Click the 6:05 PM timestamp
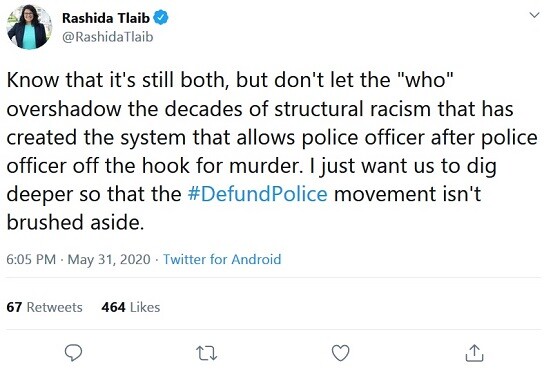This screenshot has width=553, height=372. coord(31,259)
